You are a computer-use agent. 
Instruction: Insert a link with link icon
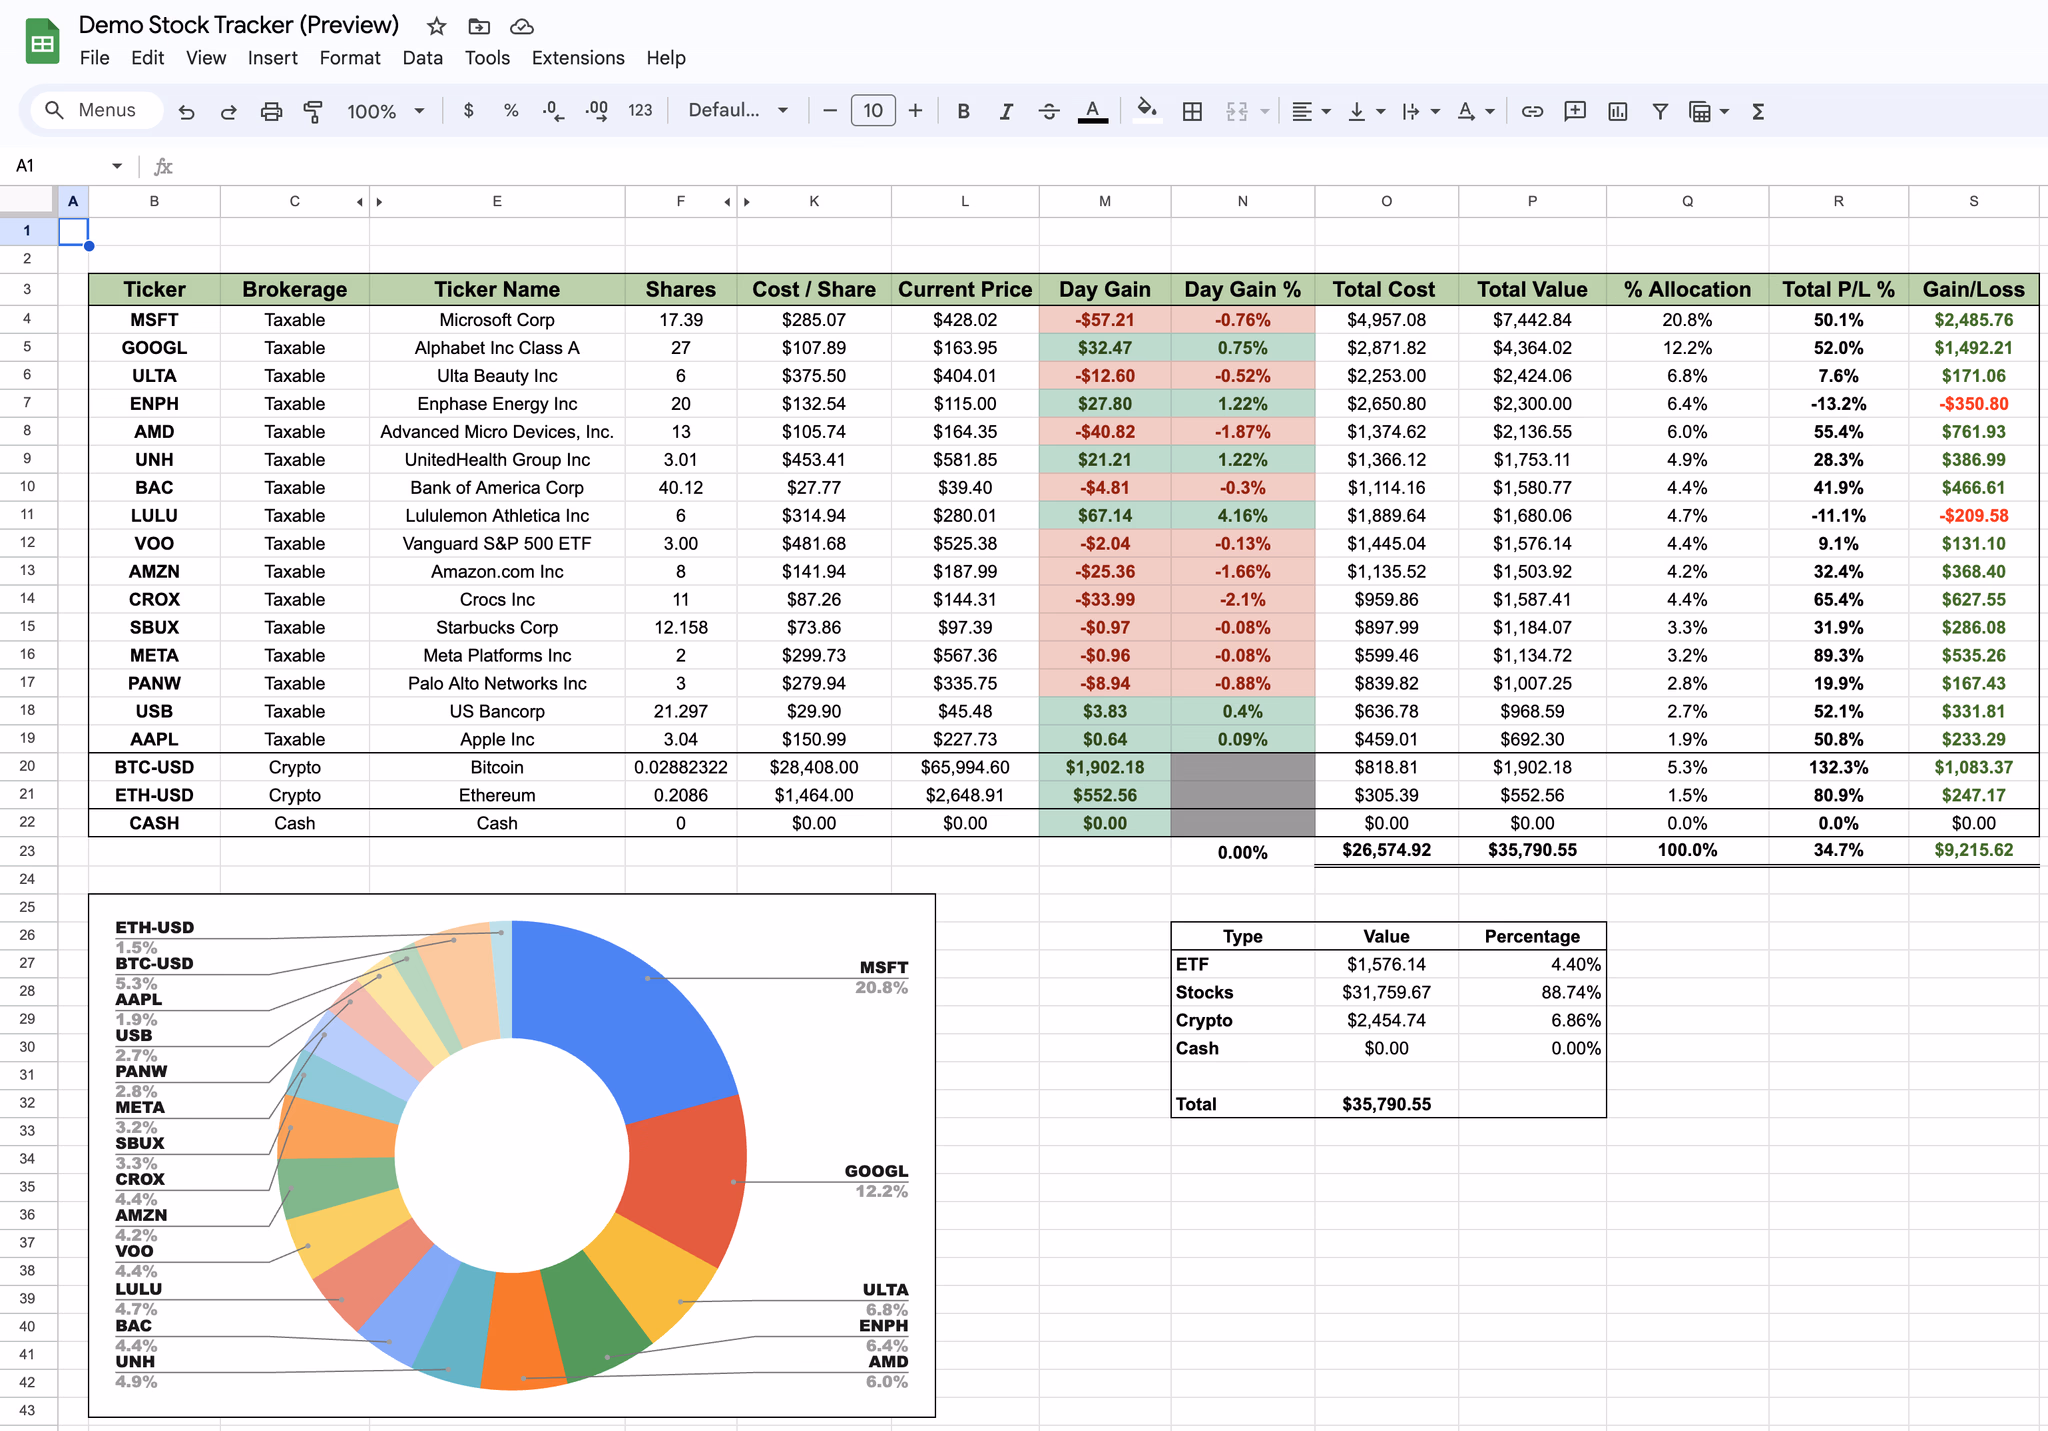(1532, 111)
